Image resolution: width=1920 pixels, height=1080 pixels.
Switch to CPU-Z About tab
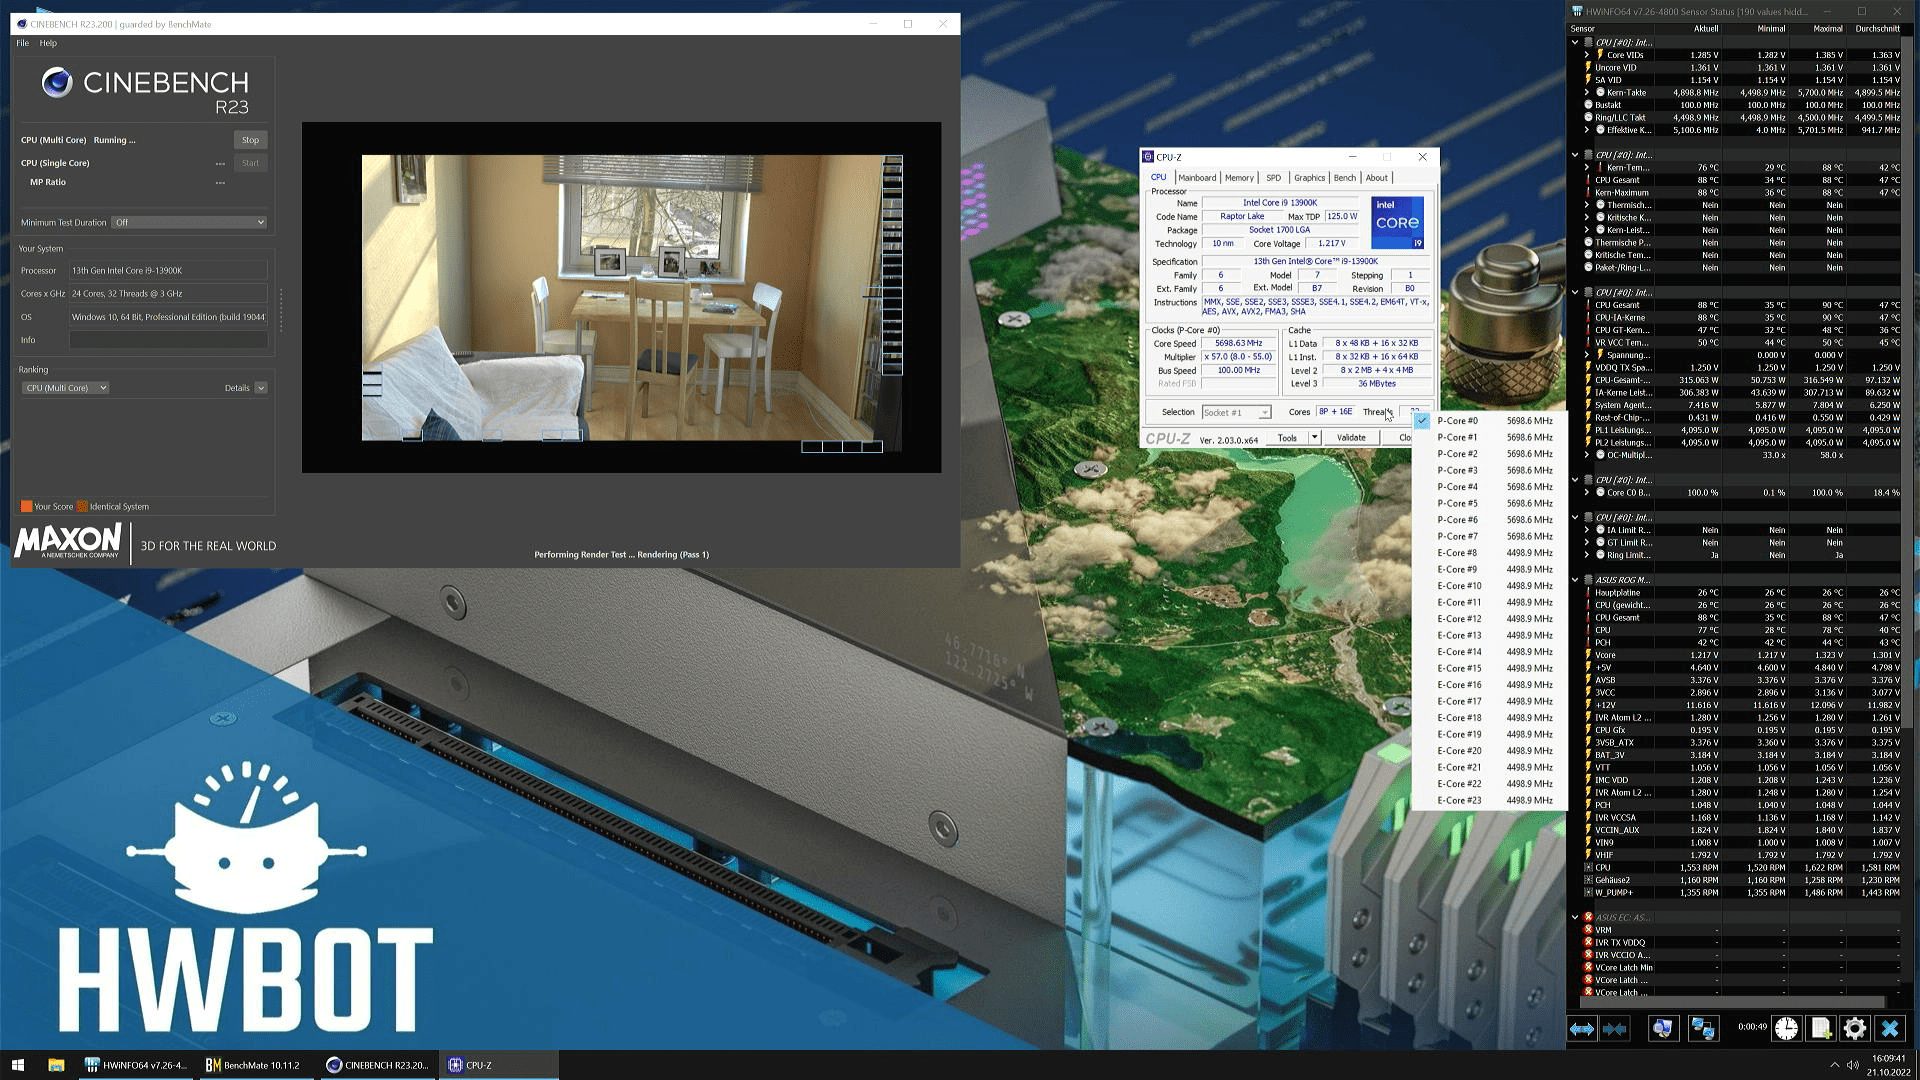(x=1377, y=178)
